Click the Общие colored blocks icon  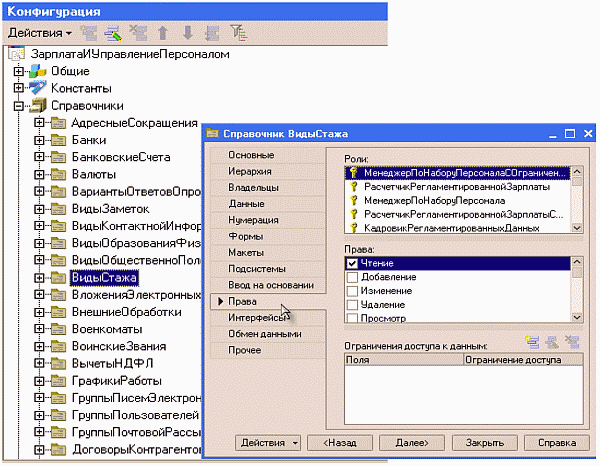37,71
